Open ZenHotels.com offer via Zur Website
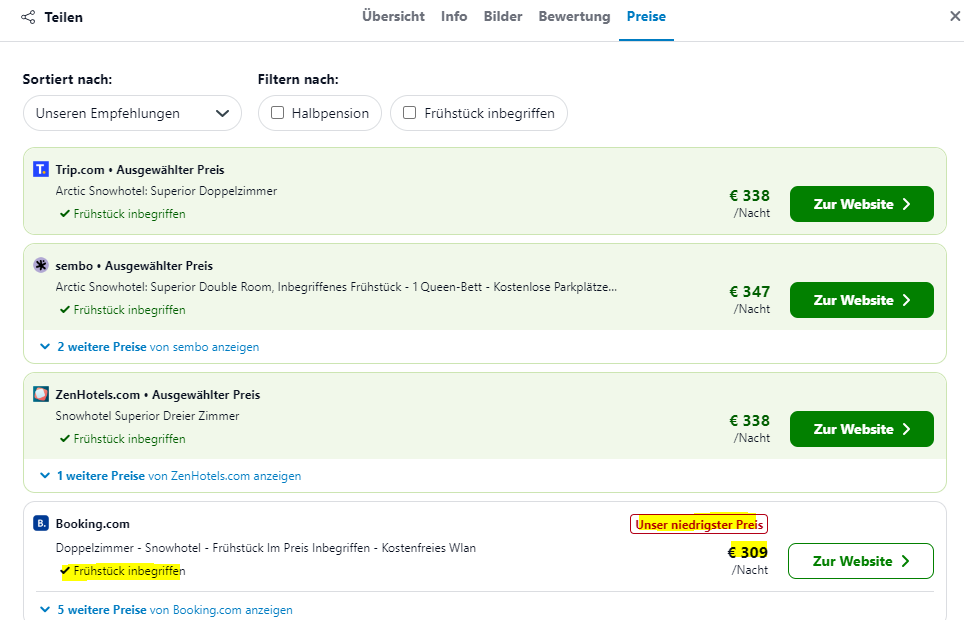Viewport: 964px width, 620px height. coord(862,429)
